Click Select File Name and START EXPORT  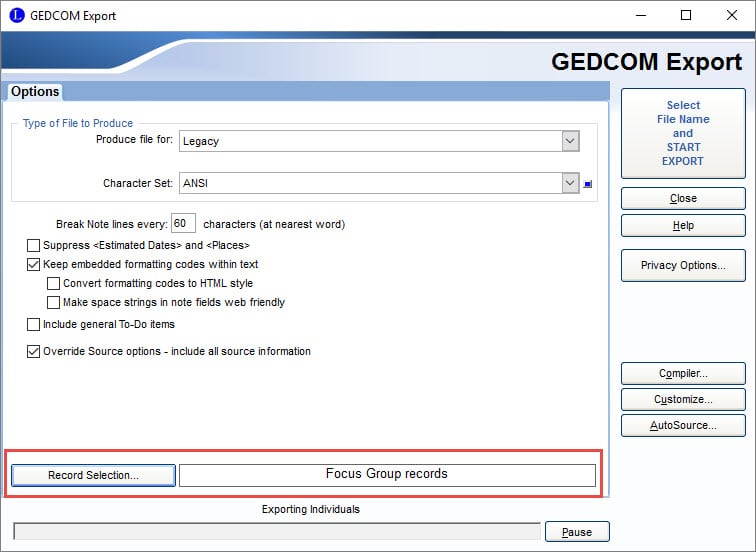(683, 133)
